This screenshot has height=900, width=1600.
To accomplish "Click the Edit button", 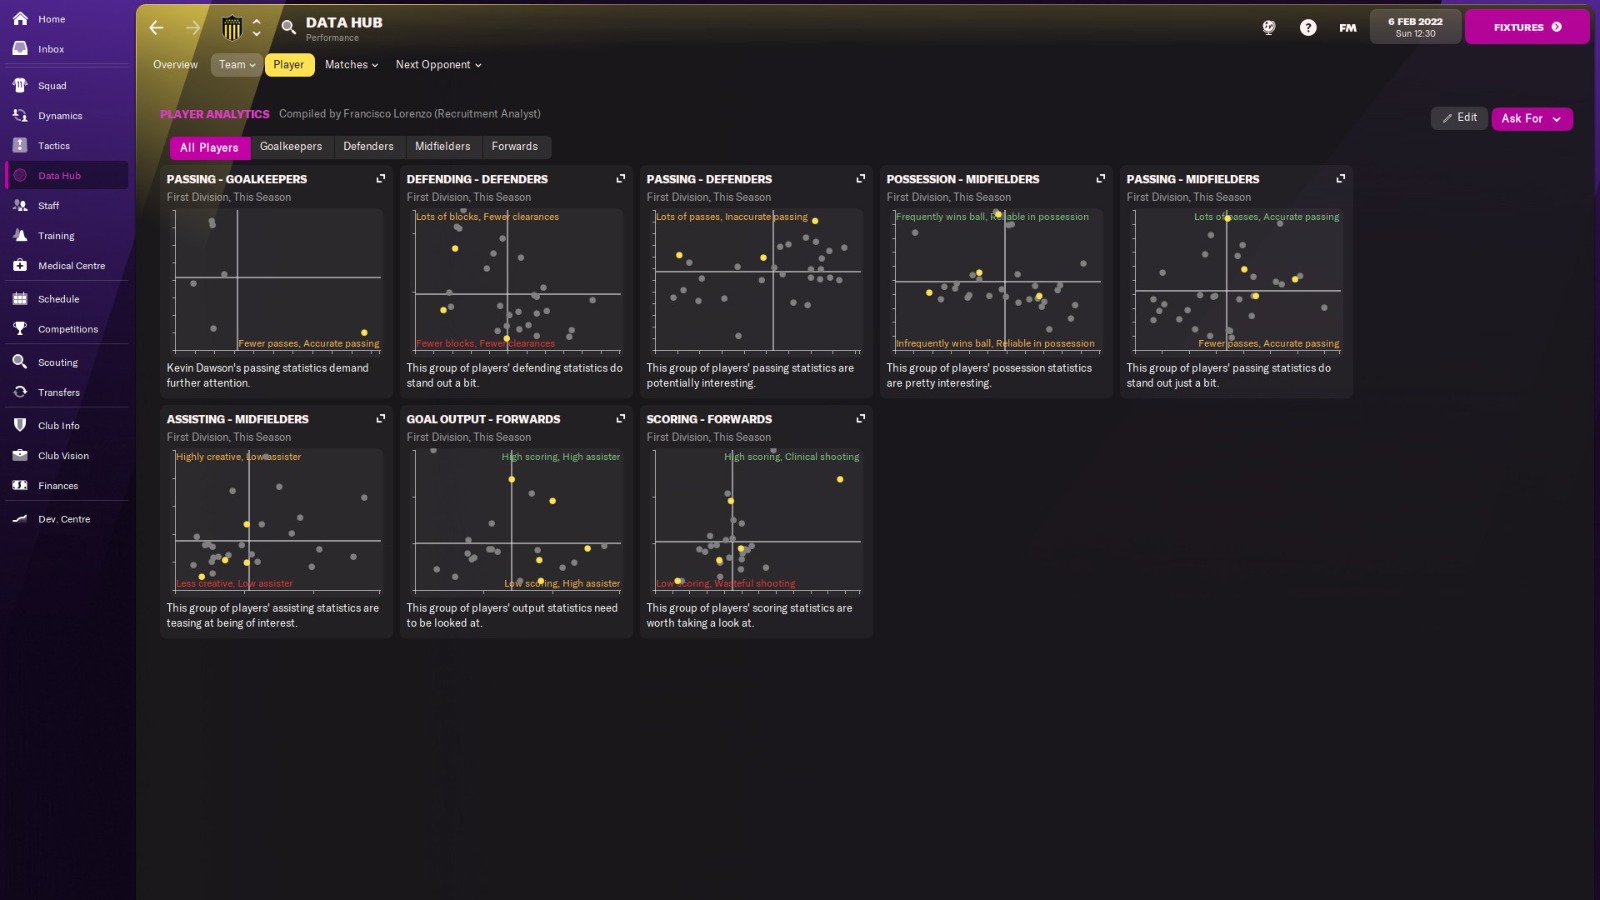I will point(1459,117).
